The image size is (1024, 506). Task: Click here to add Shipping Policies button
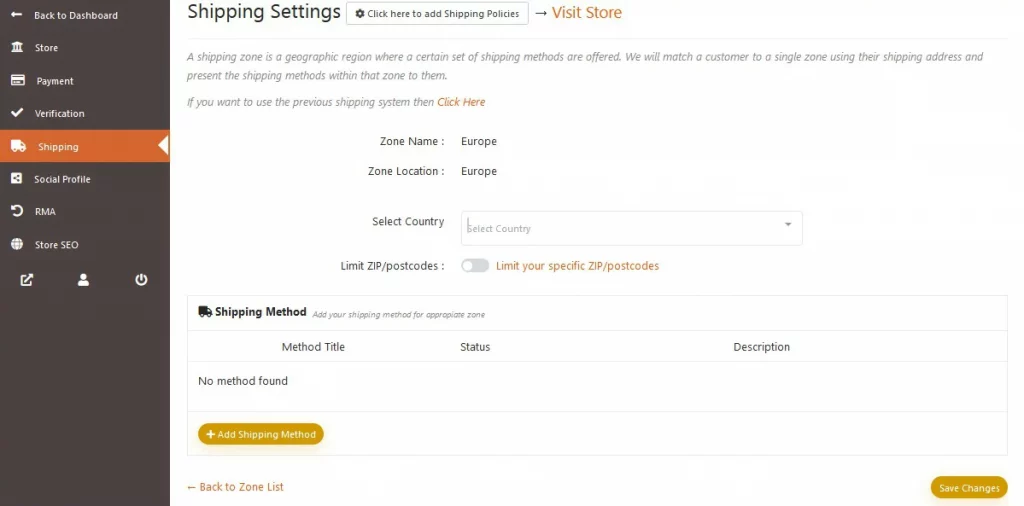(437, 13)
